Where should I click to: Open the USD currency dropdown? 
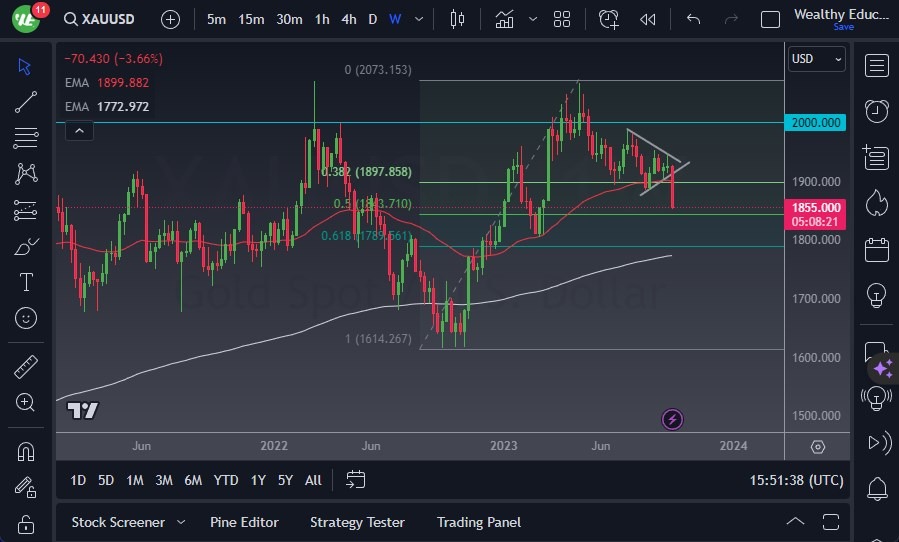pos(817,59)
